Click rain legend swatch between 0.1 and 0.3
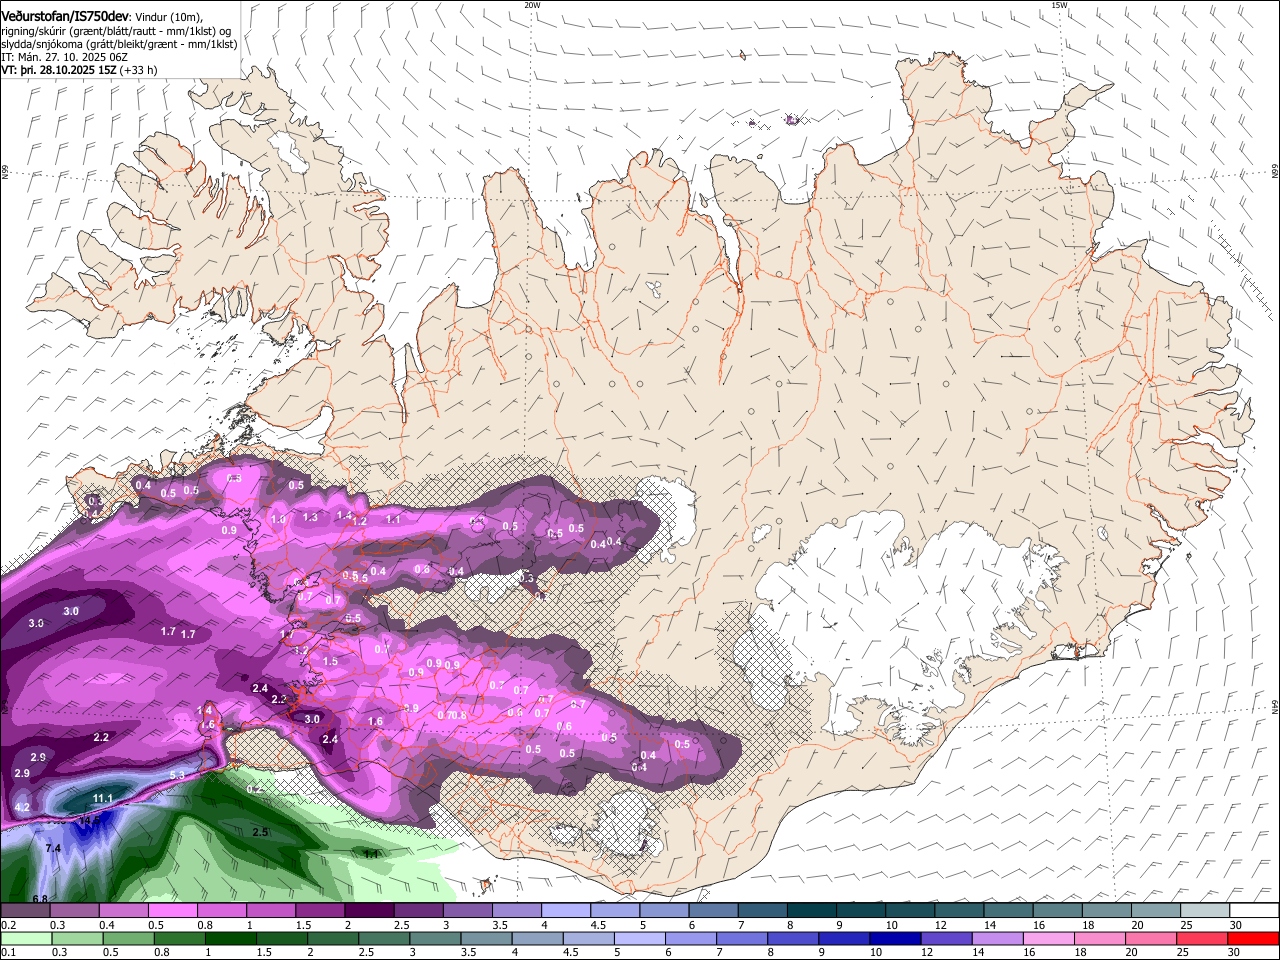This screenshot has width=1280, height=960. (x=25, y=939)
